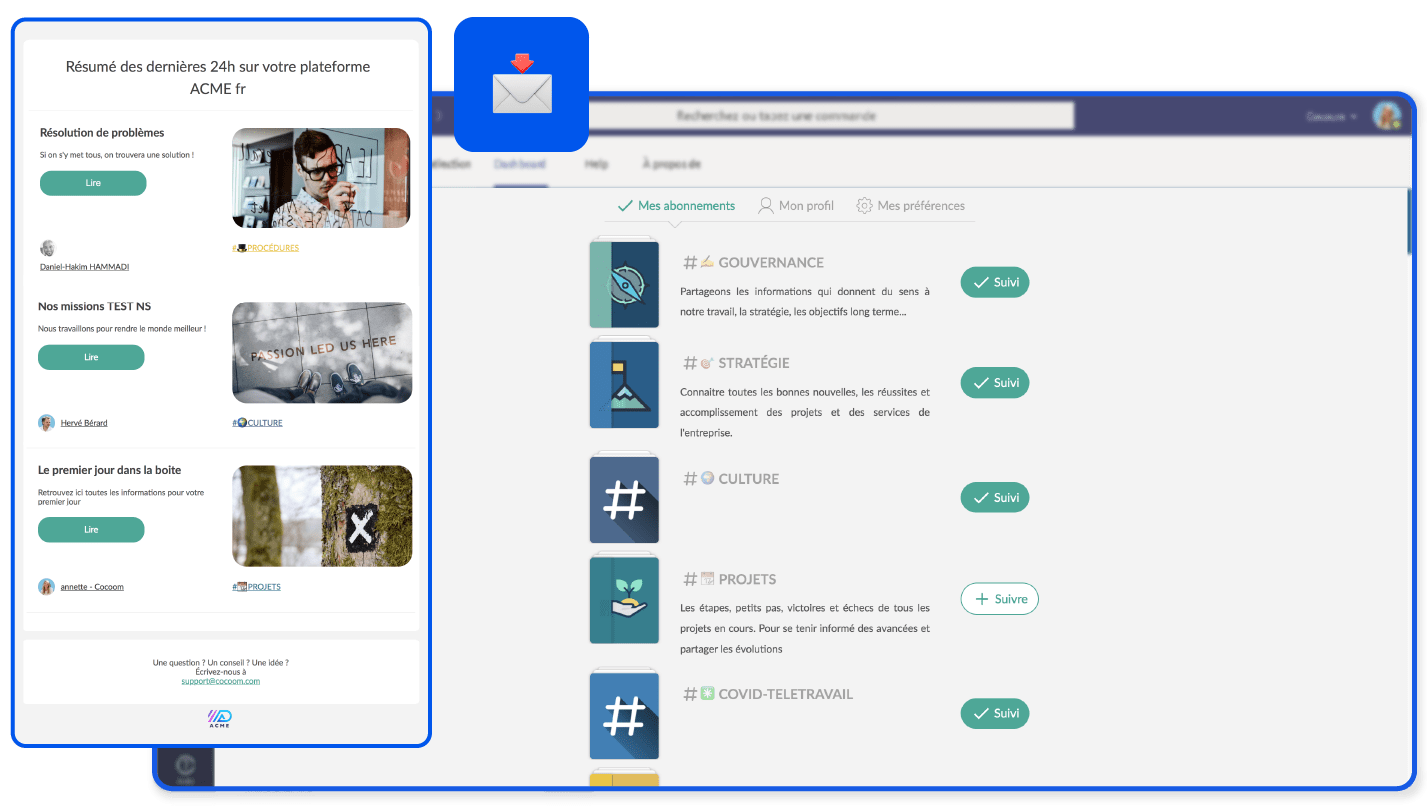Click the annette - Cocoom author link
This screenshot has width=1427, height=807.
pyautogui.click(x=92, y=587)
